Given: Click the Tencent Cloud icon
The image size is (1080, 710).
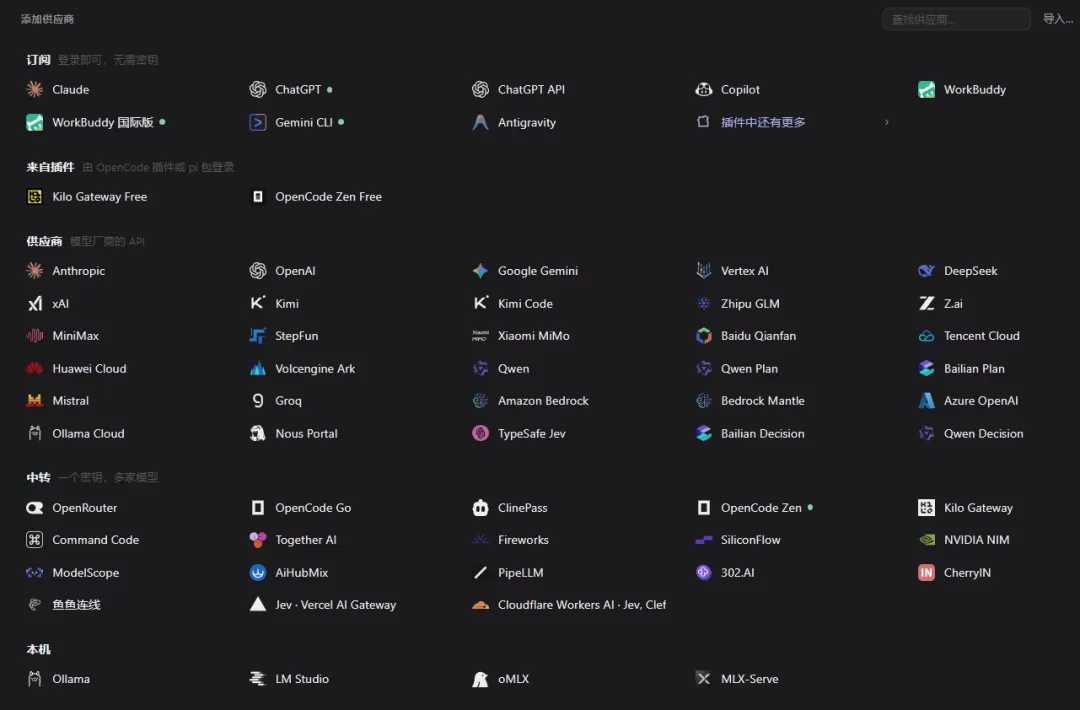Looking at the screenshot, I should 926,336.
